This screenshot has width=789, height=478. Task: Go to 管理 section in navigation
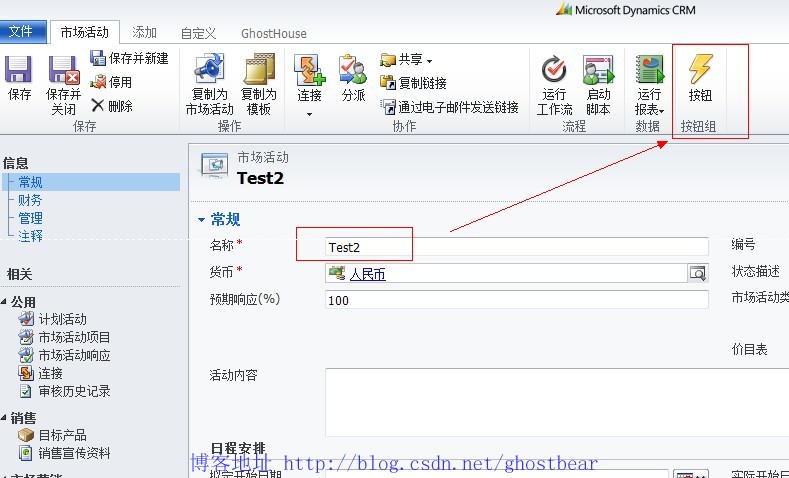tap(30, 218)
